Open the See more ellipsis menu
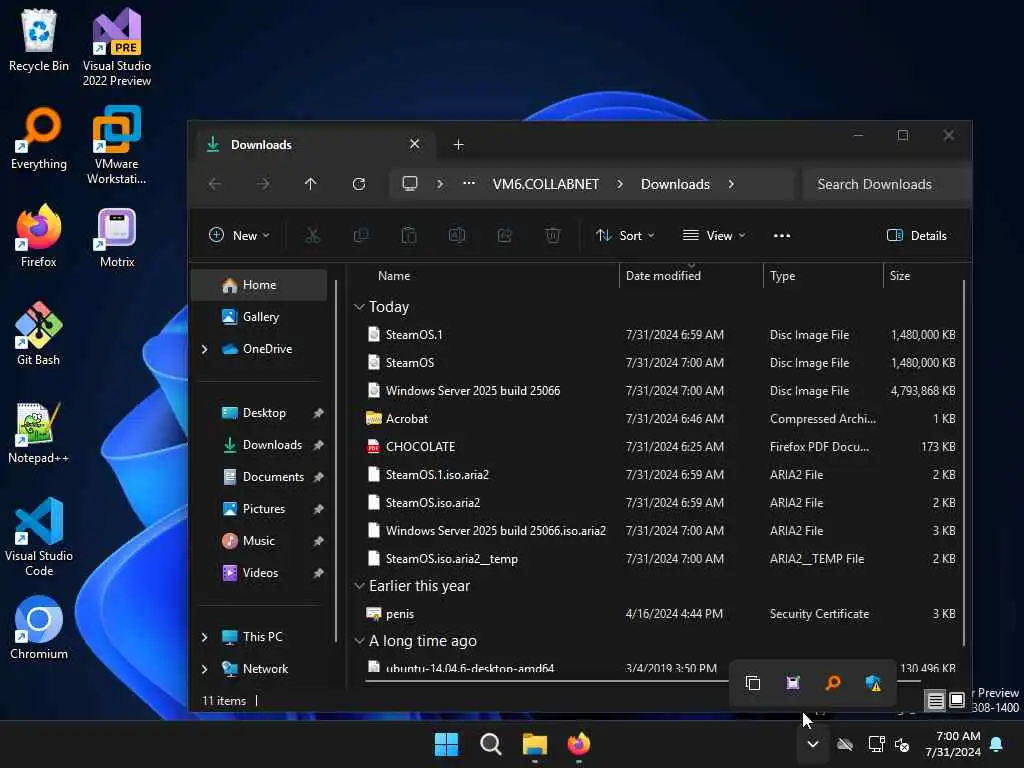Viewport: 1024px width, 768px height. 782,236
